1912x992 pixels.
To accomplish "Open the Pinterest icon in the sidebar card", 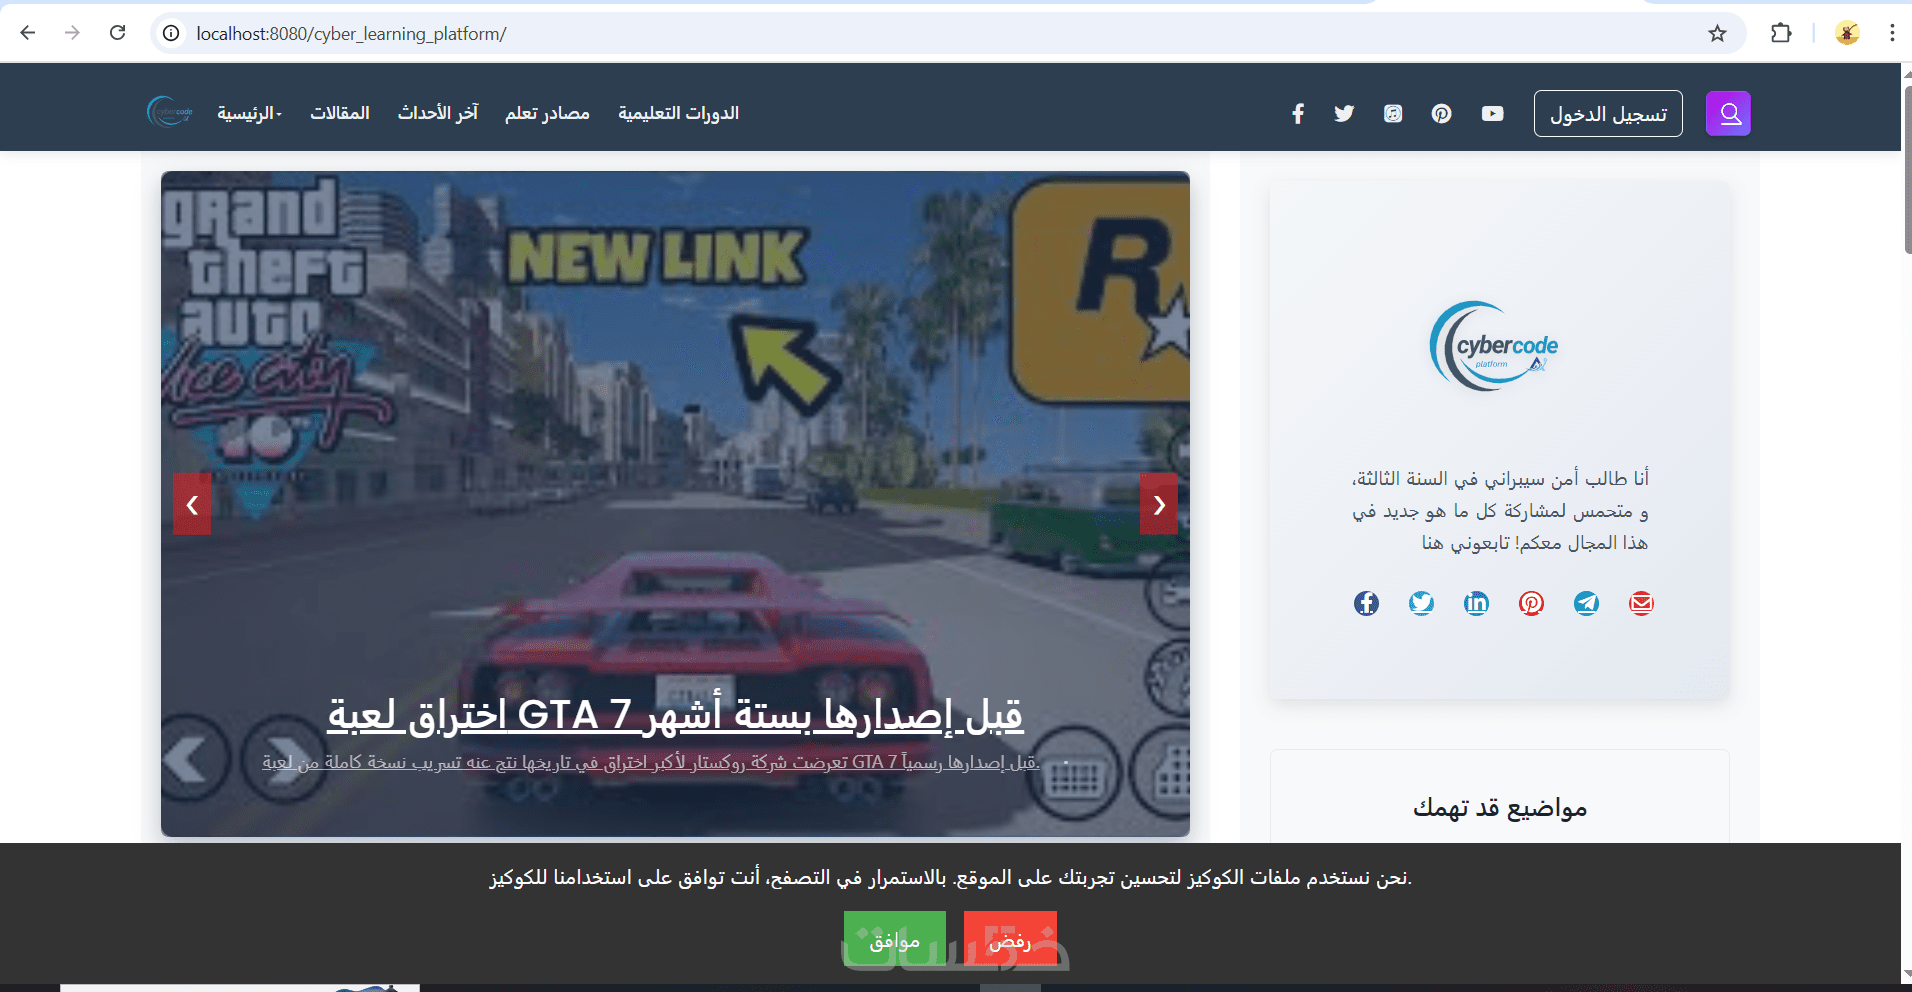I will 1531,603.
